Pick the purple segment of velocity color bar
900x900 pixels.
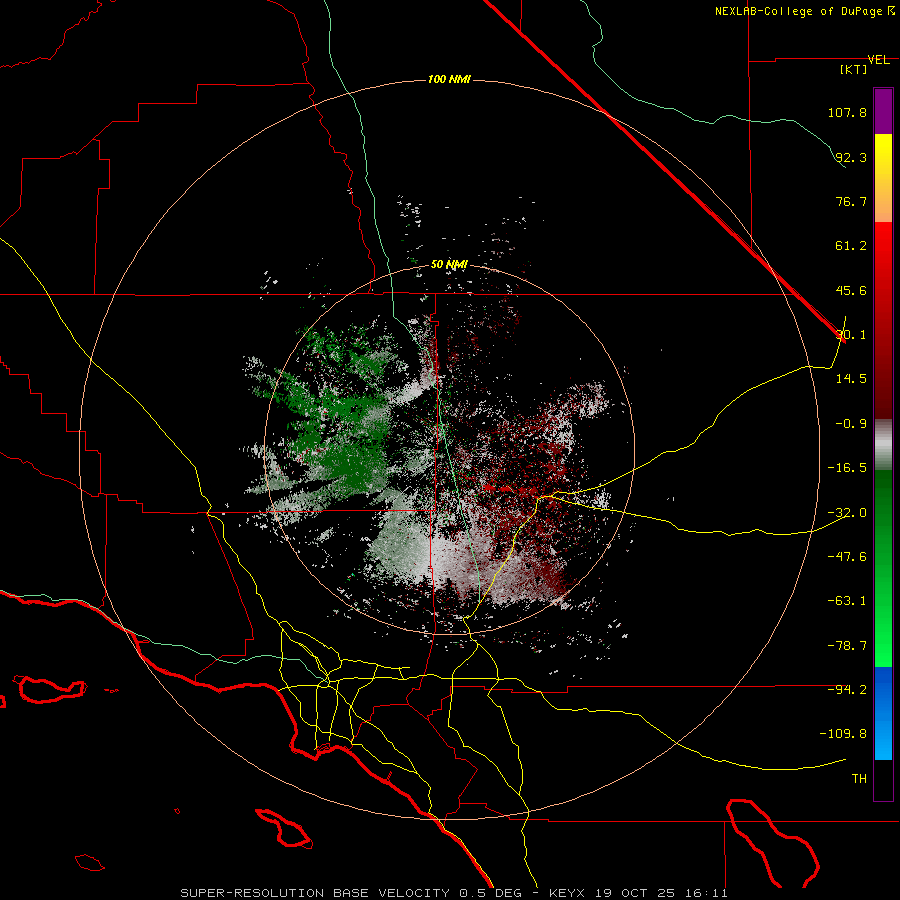coord(883,111)
